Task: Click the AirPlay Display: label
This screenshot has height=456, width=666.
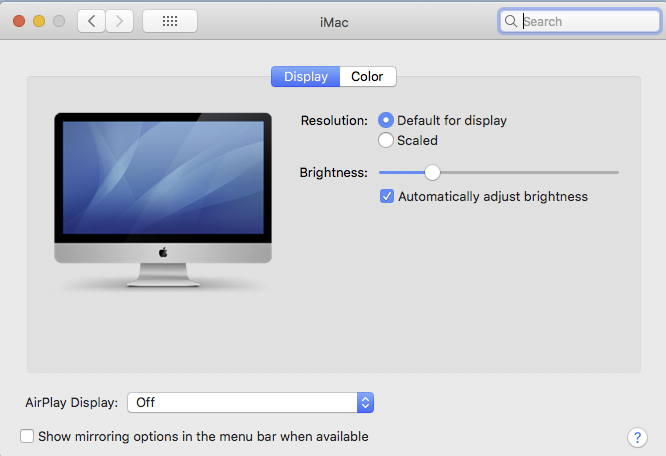Action: [71, 403]
